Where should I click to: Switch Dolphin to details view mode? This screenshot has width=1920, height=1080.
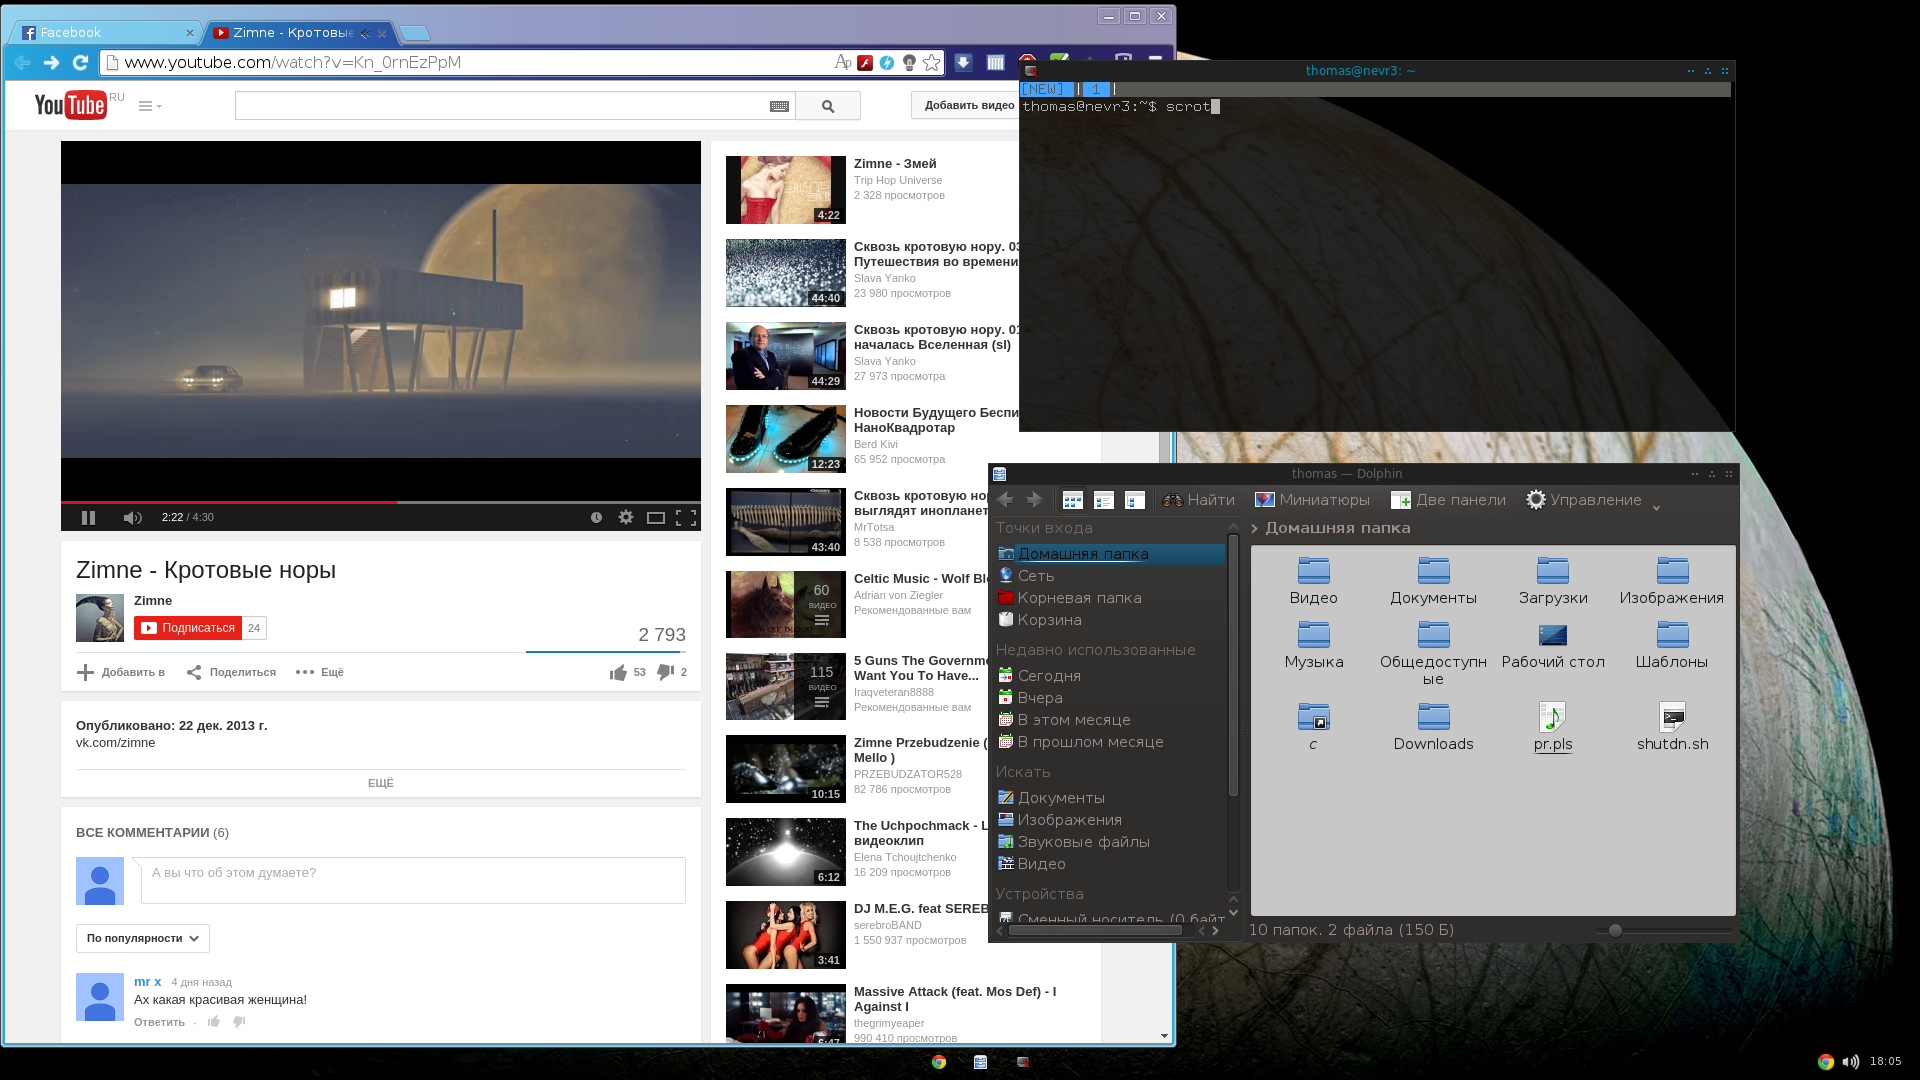(1135, 500)
